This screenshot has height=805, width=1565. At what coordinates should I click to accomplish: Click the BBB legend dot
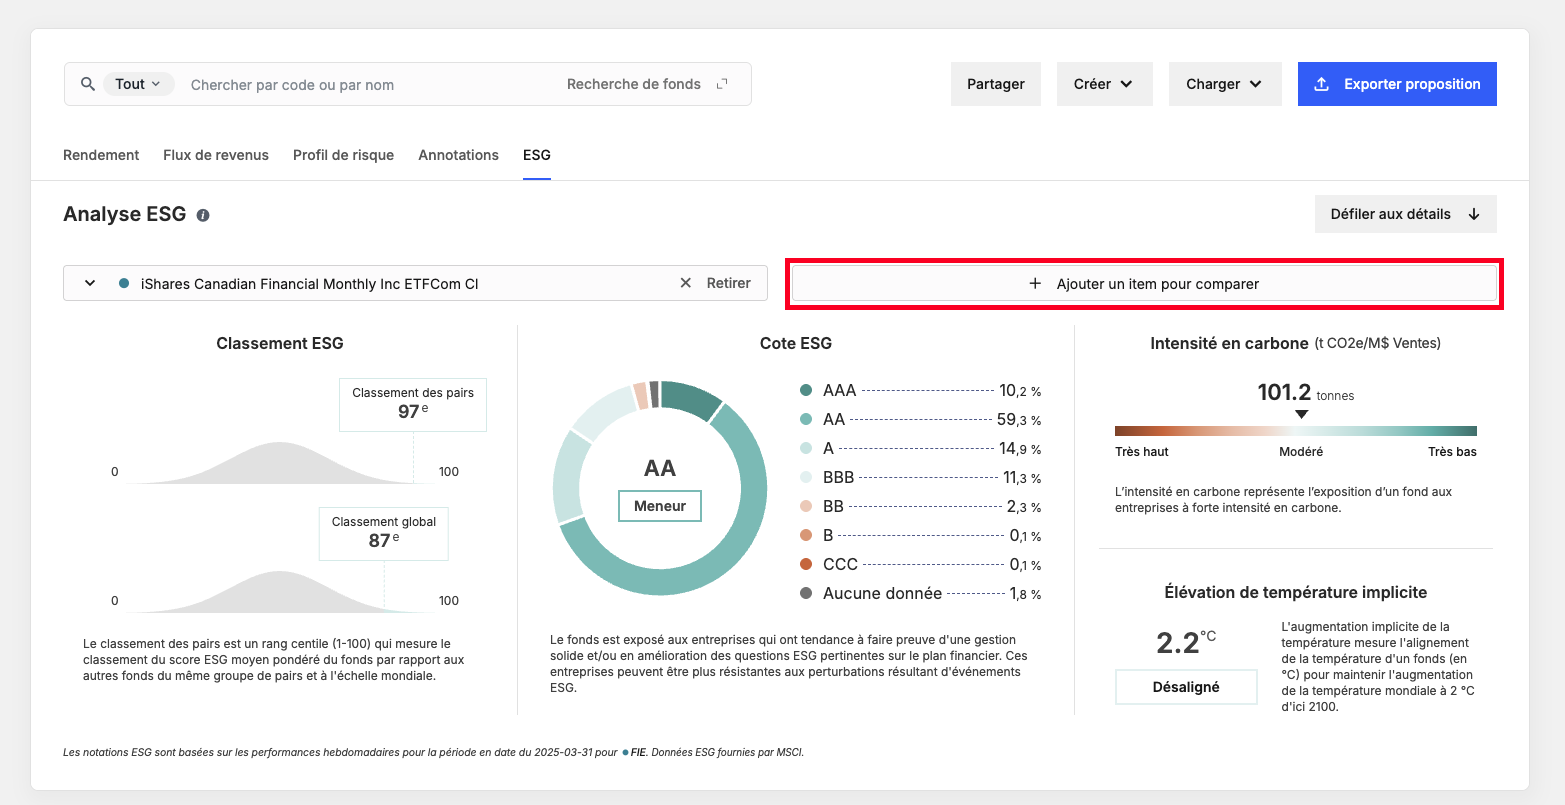click(806, 478)
